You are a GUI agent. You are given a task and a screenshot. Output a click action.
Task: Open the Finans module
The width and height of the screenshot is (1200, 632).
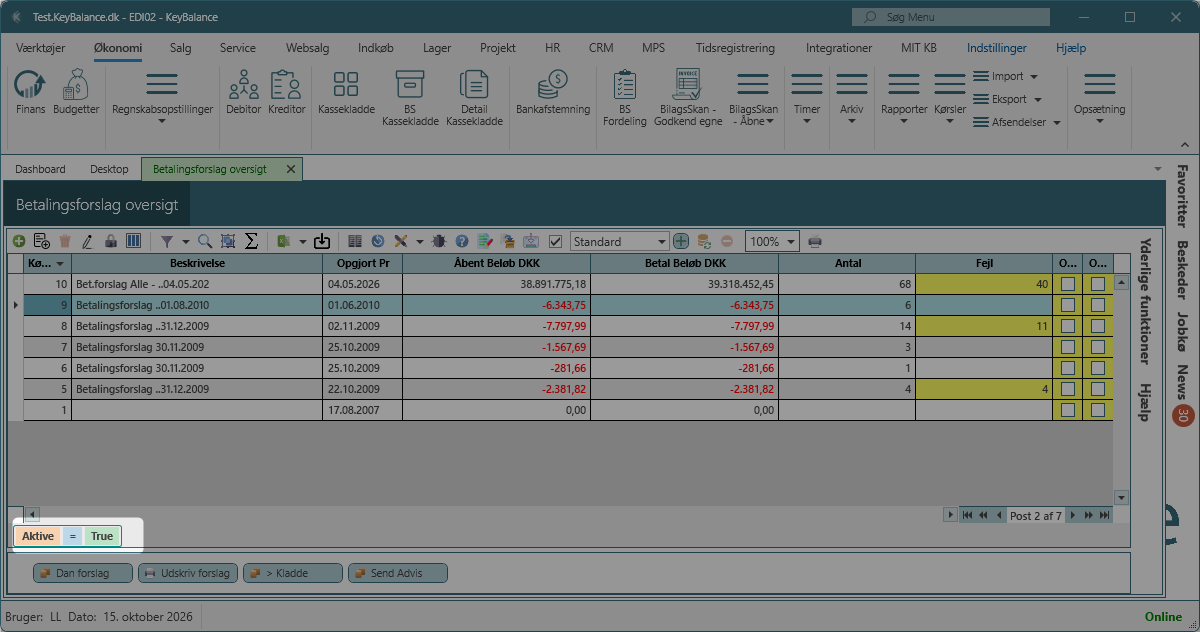[x=30, y=91]
